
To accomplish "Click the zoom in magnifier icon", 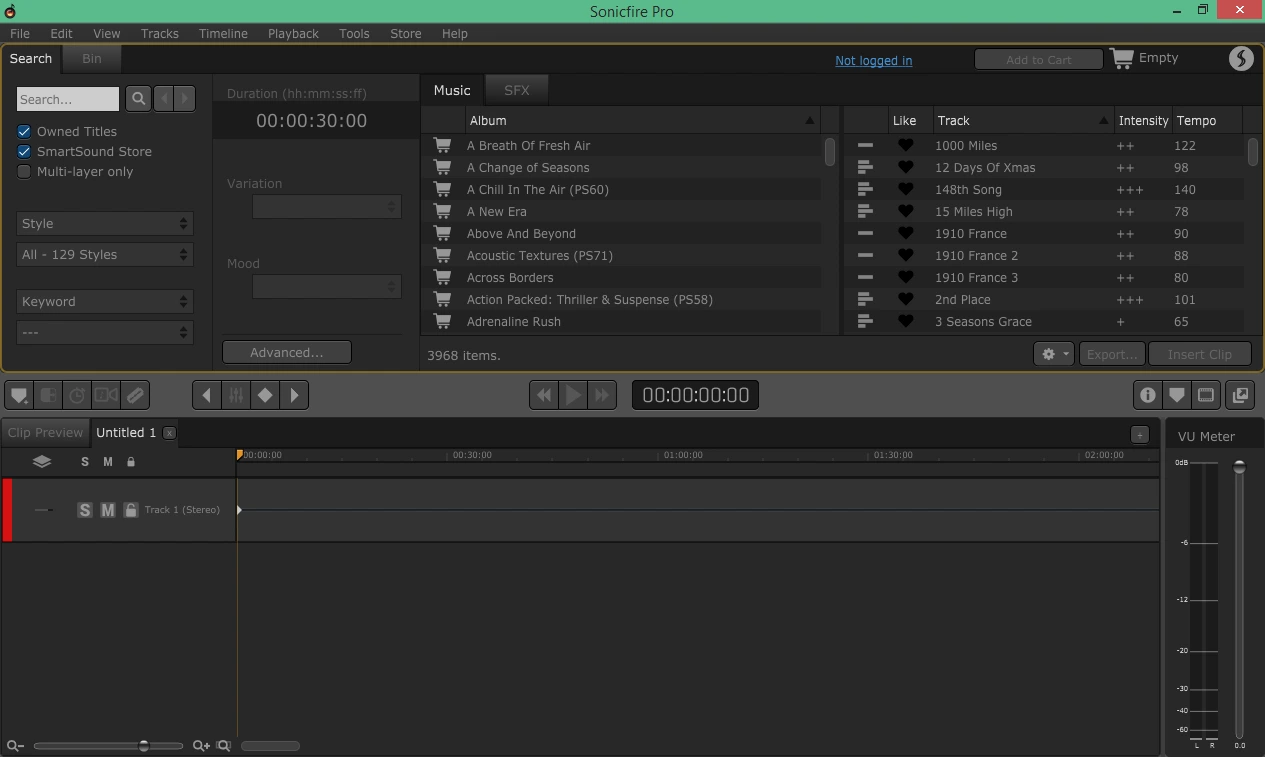I will pos(201,745).
